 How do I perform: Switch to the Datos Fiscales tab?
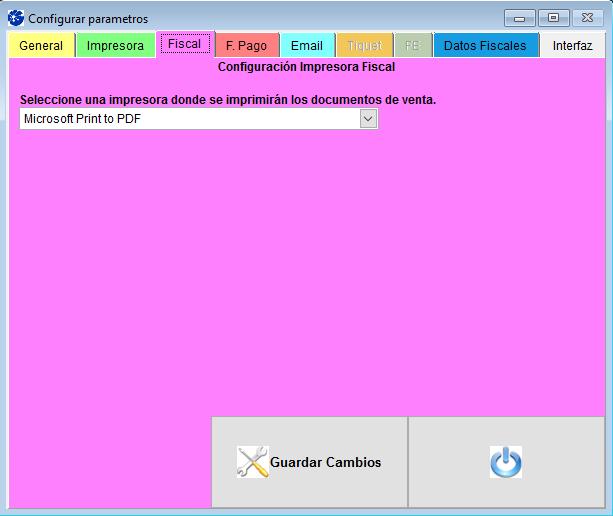click(485, 46)
